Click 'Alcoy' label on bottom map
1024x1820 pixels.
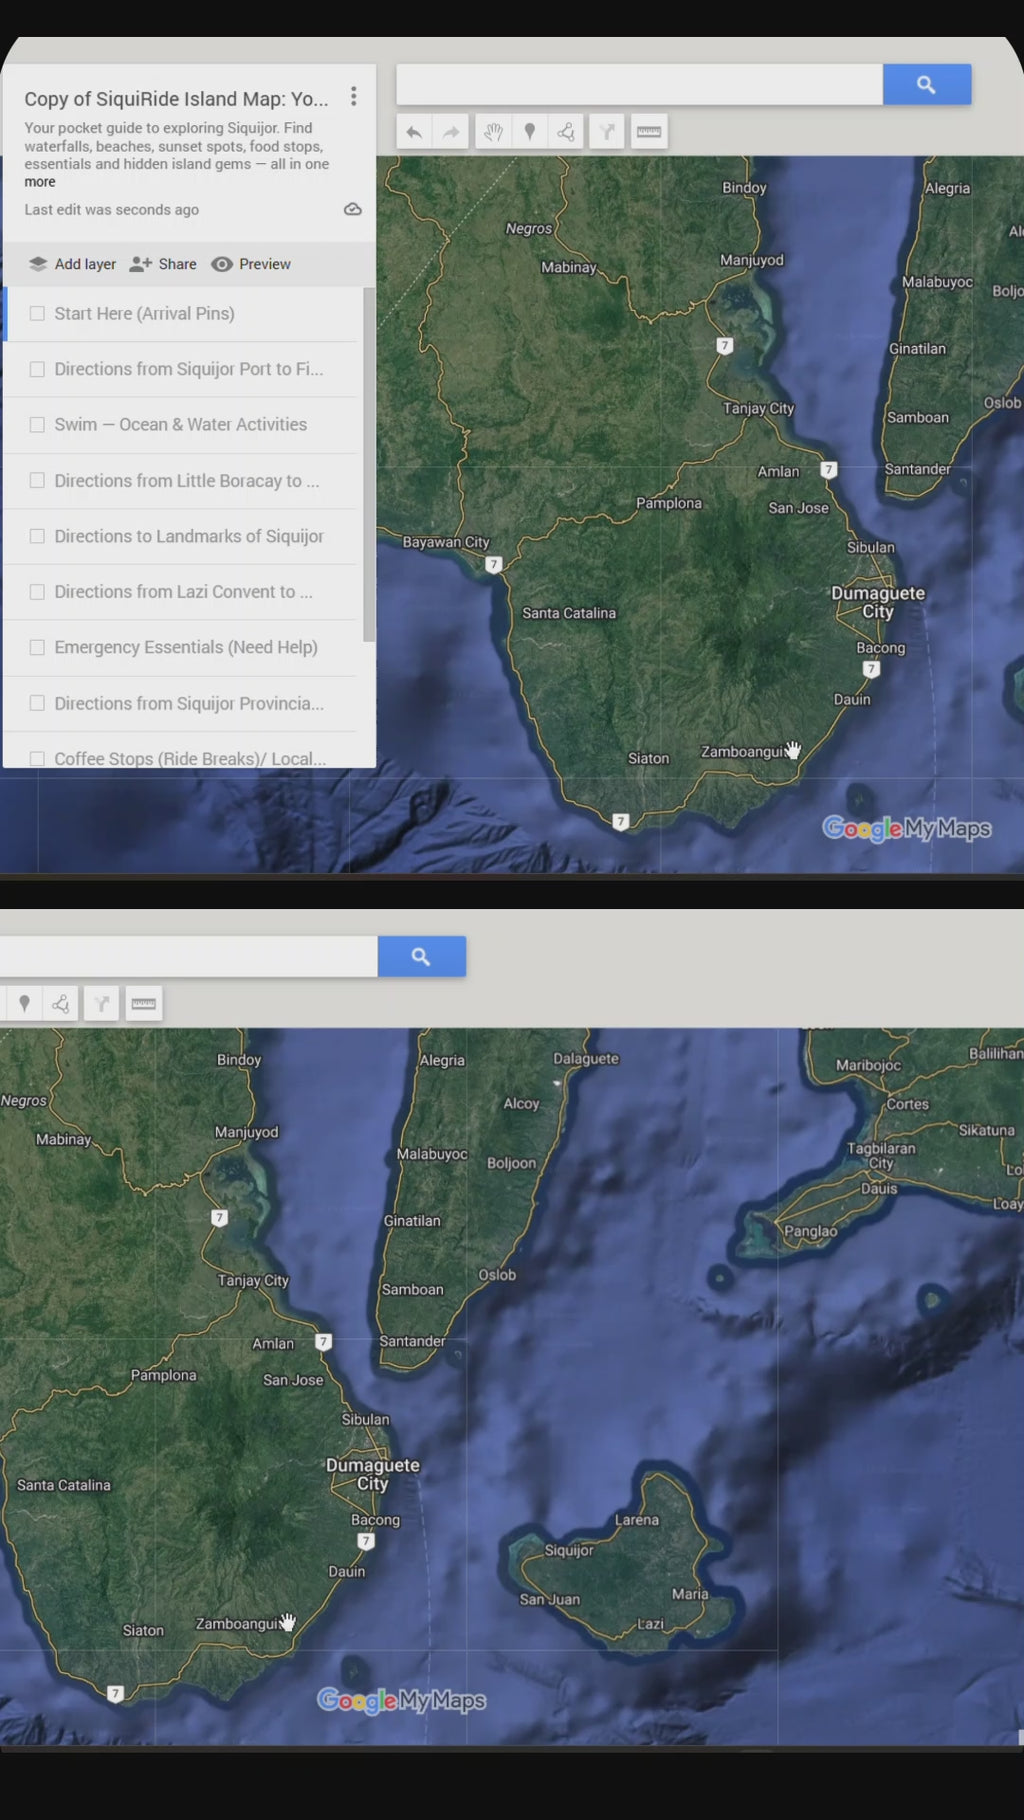click(x=521, y=1103)
